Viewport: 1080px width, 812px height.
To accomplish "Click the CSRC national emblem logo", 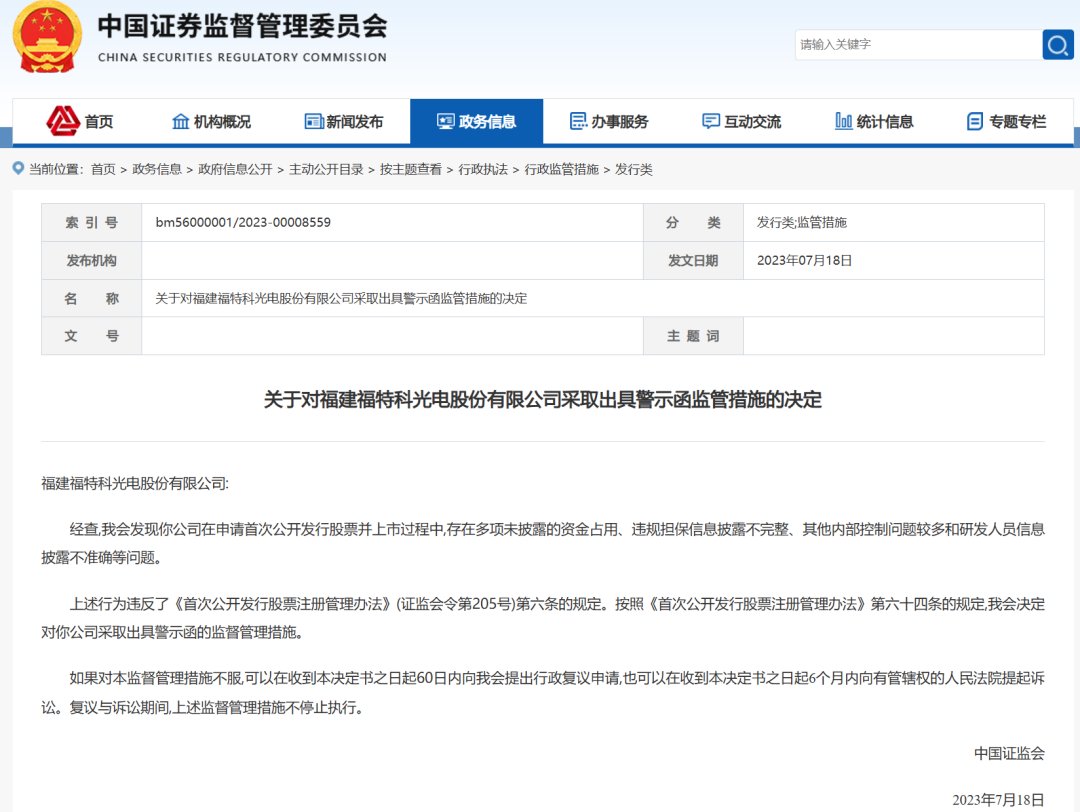I will [47, 37].
